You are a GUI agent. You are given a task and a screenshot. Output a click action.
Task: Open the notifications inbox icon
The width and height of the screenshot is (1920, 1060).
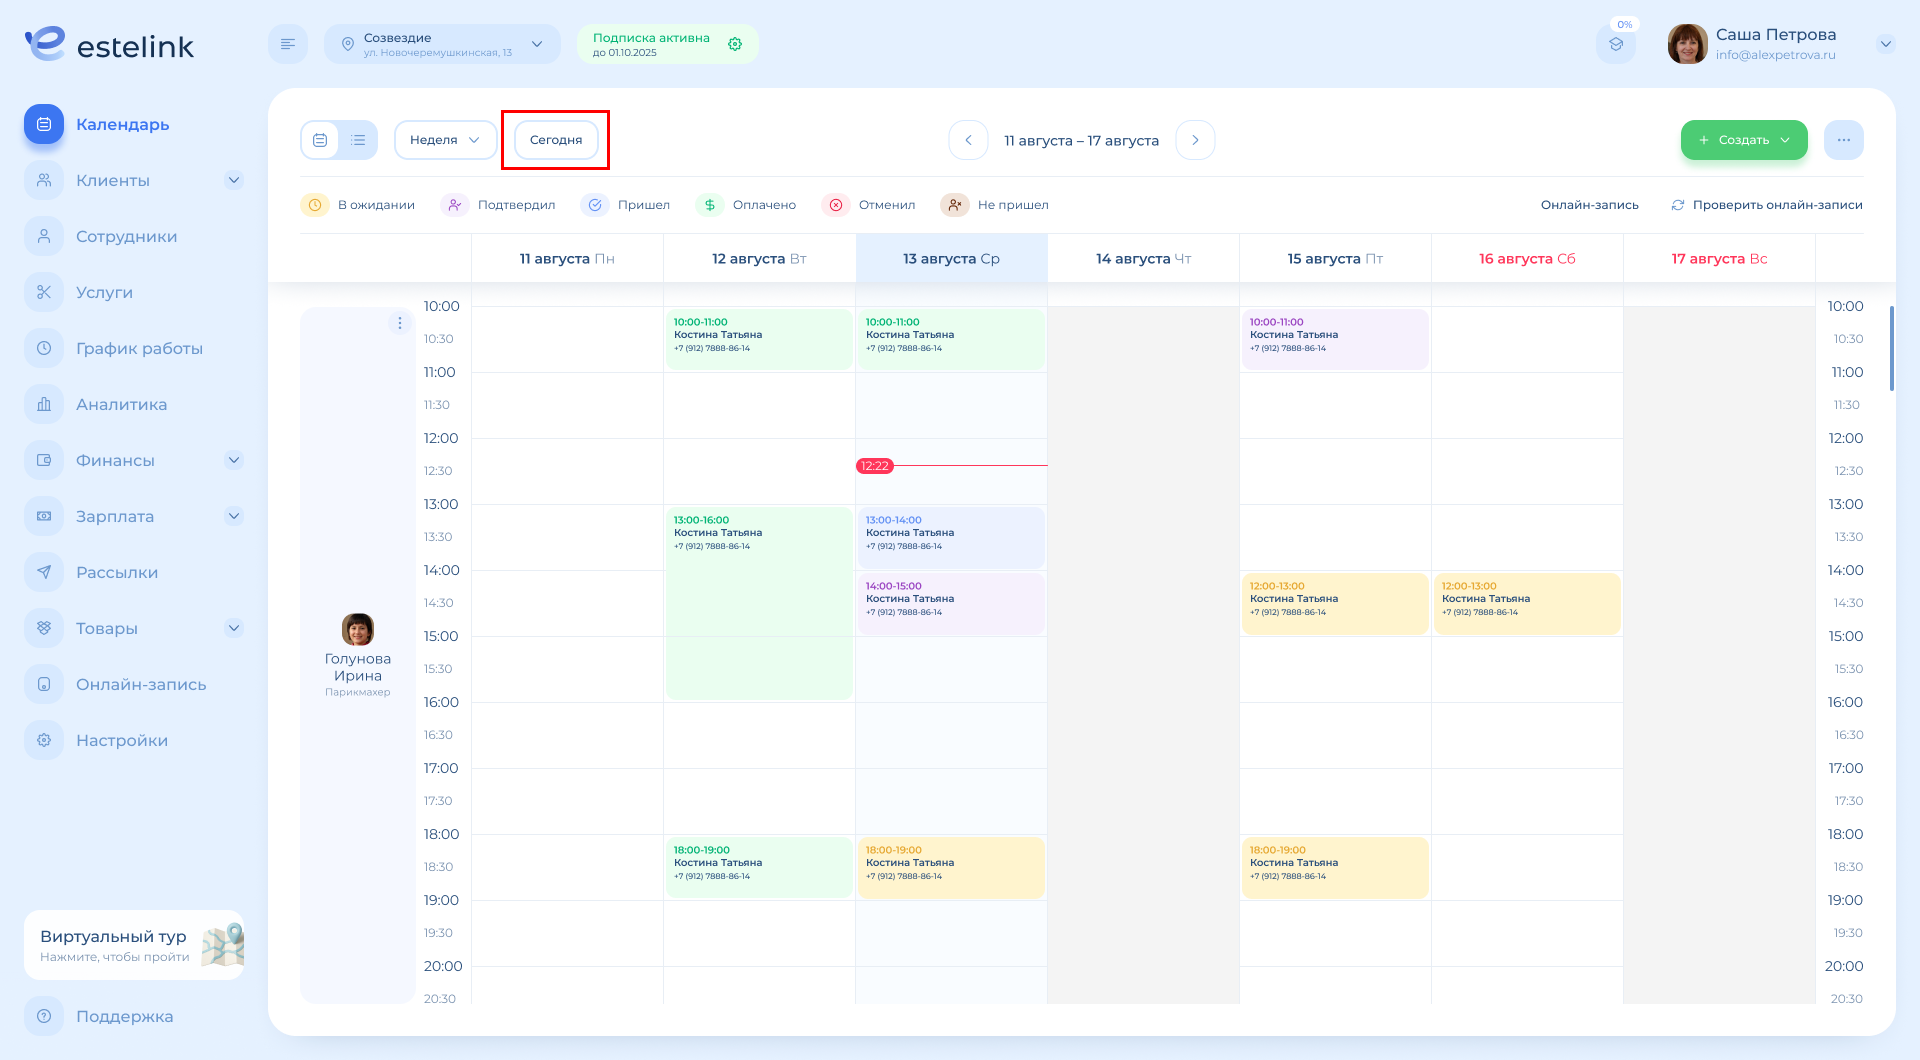[1616, 44]
